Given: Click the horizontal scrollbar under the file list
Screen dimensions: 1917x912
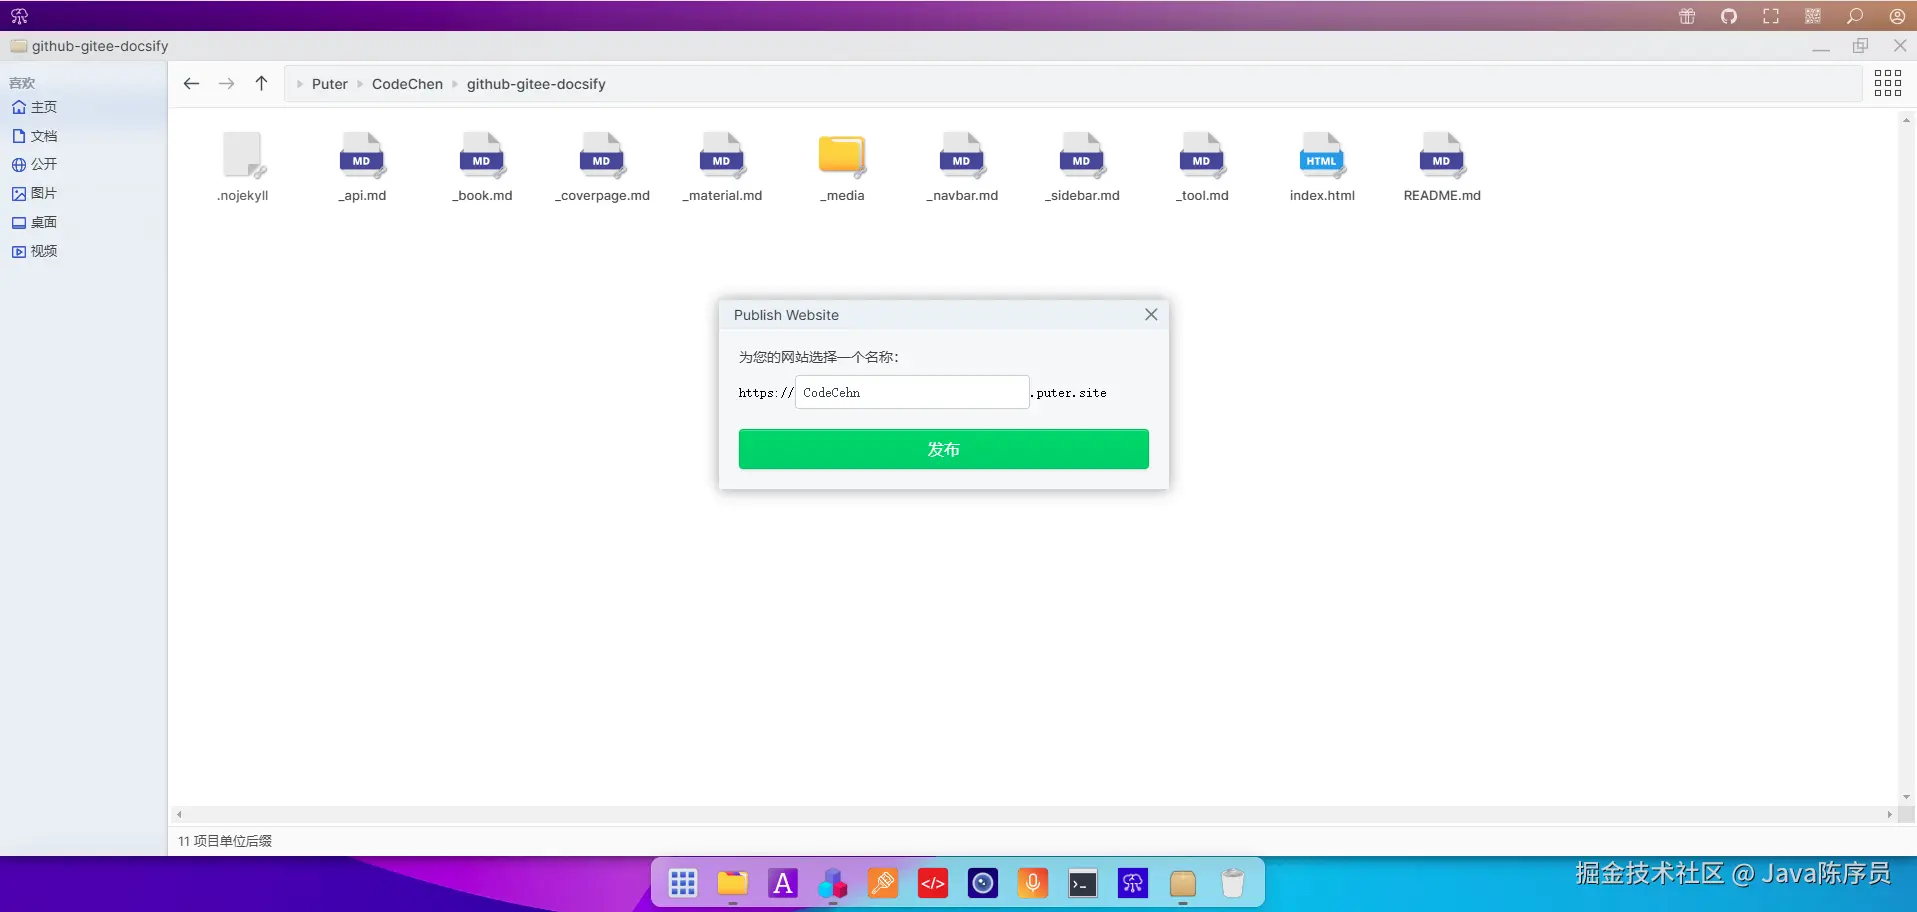Looking at the screenshot, I should click(1034, 815).
